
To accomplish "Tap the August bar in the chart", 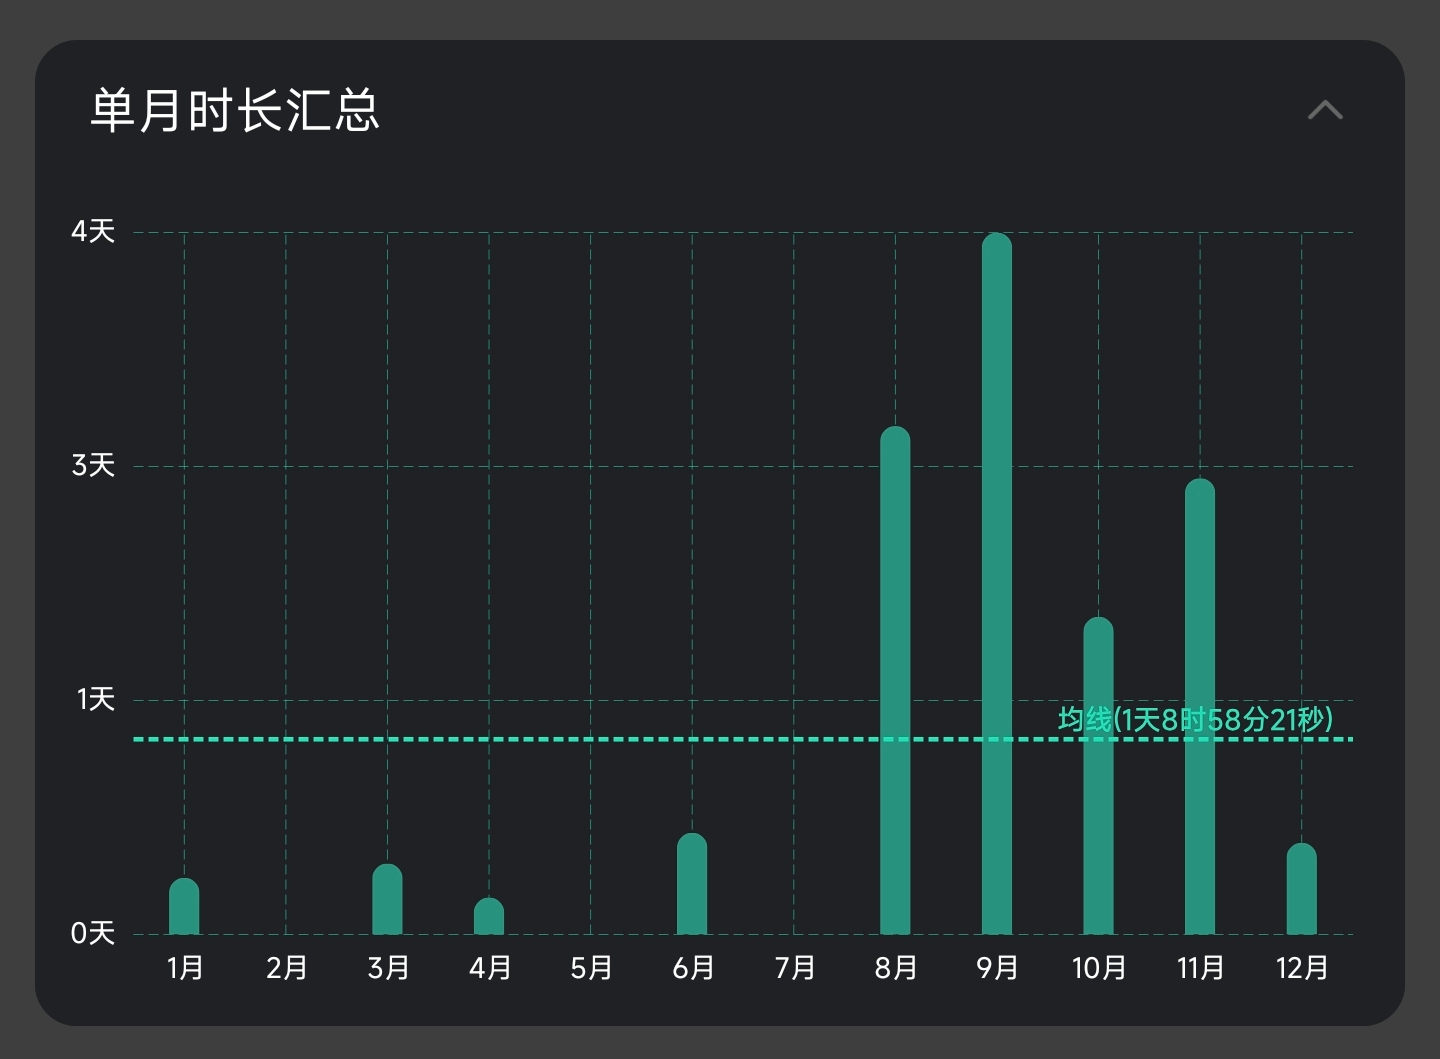I will [895, 680].
